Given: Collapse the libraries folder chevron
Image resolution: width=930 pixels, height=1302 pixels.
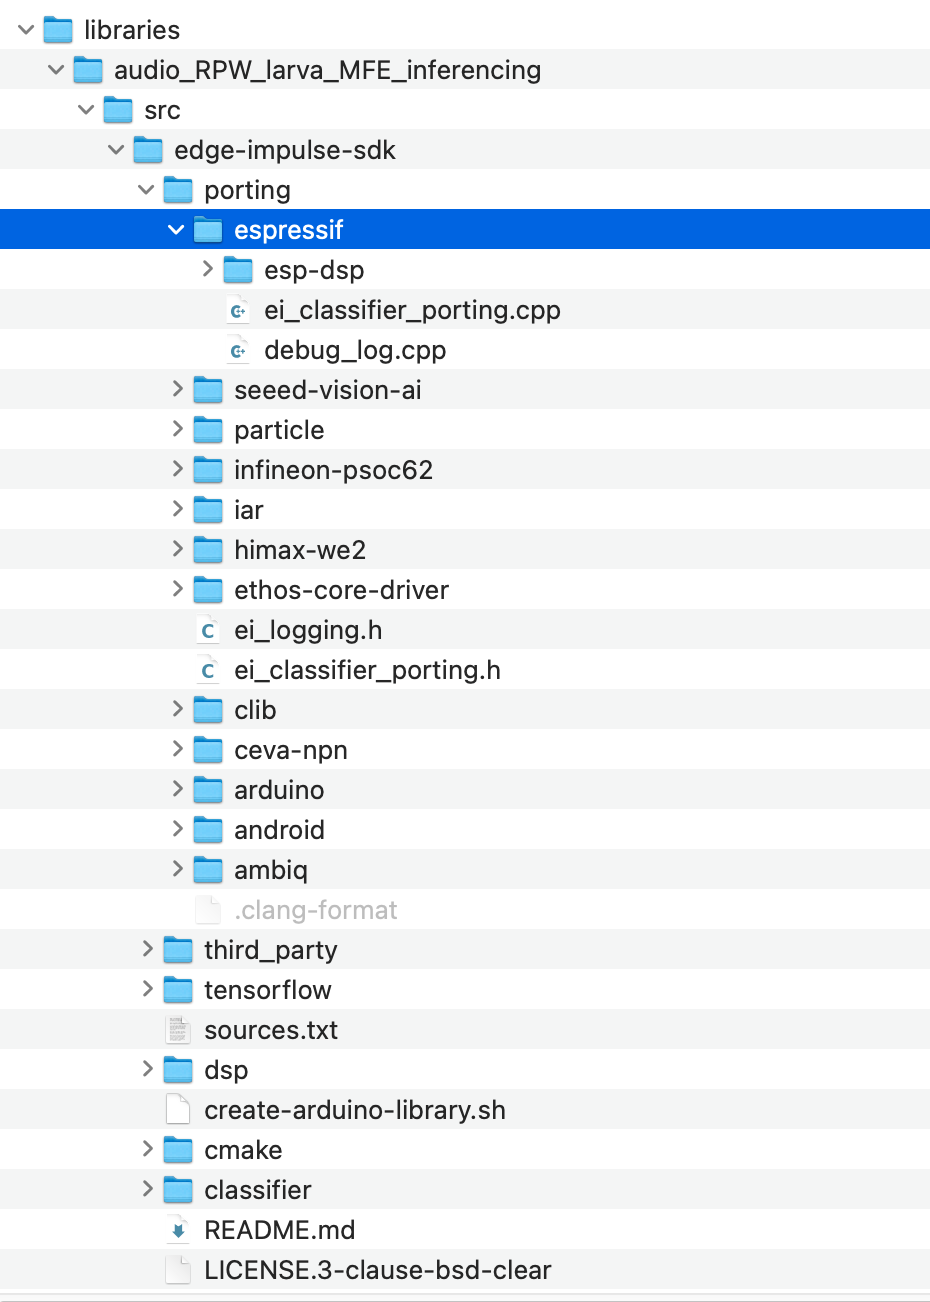Looking at the screenshot, I should (26, 30).
